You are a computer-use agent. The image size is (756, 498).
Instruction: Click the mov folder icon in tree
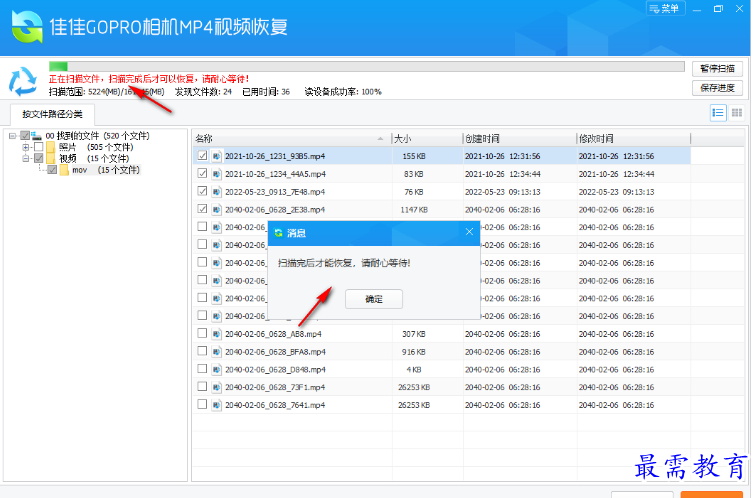click(63, 170)
